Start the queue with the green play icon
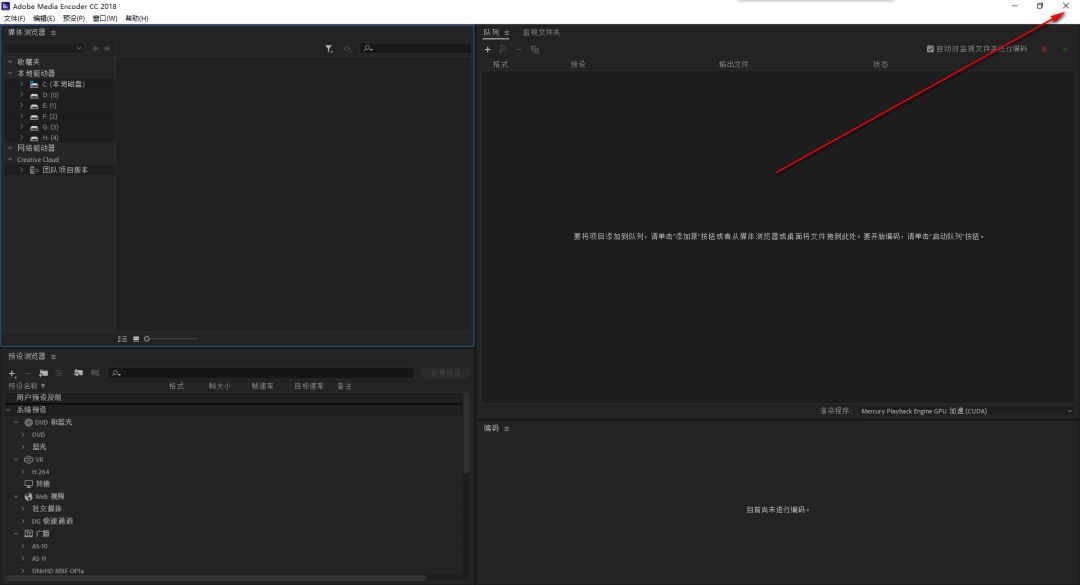Image resolution: width=1080 pixels, height=585 pixels. (x=1063, y=48)
